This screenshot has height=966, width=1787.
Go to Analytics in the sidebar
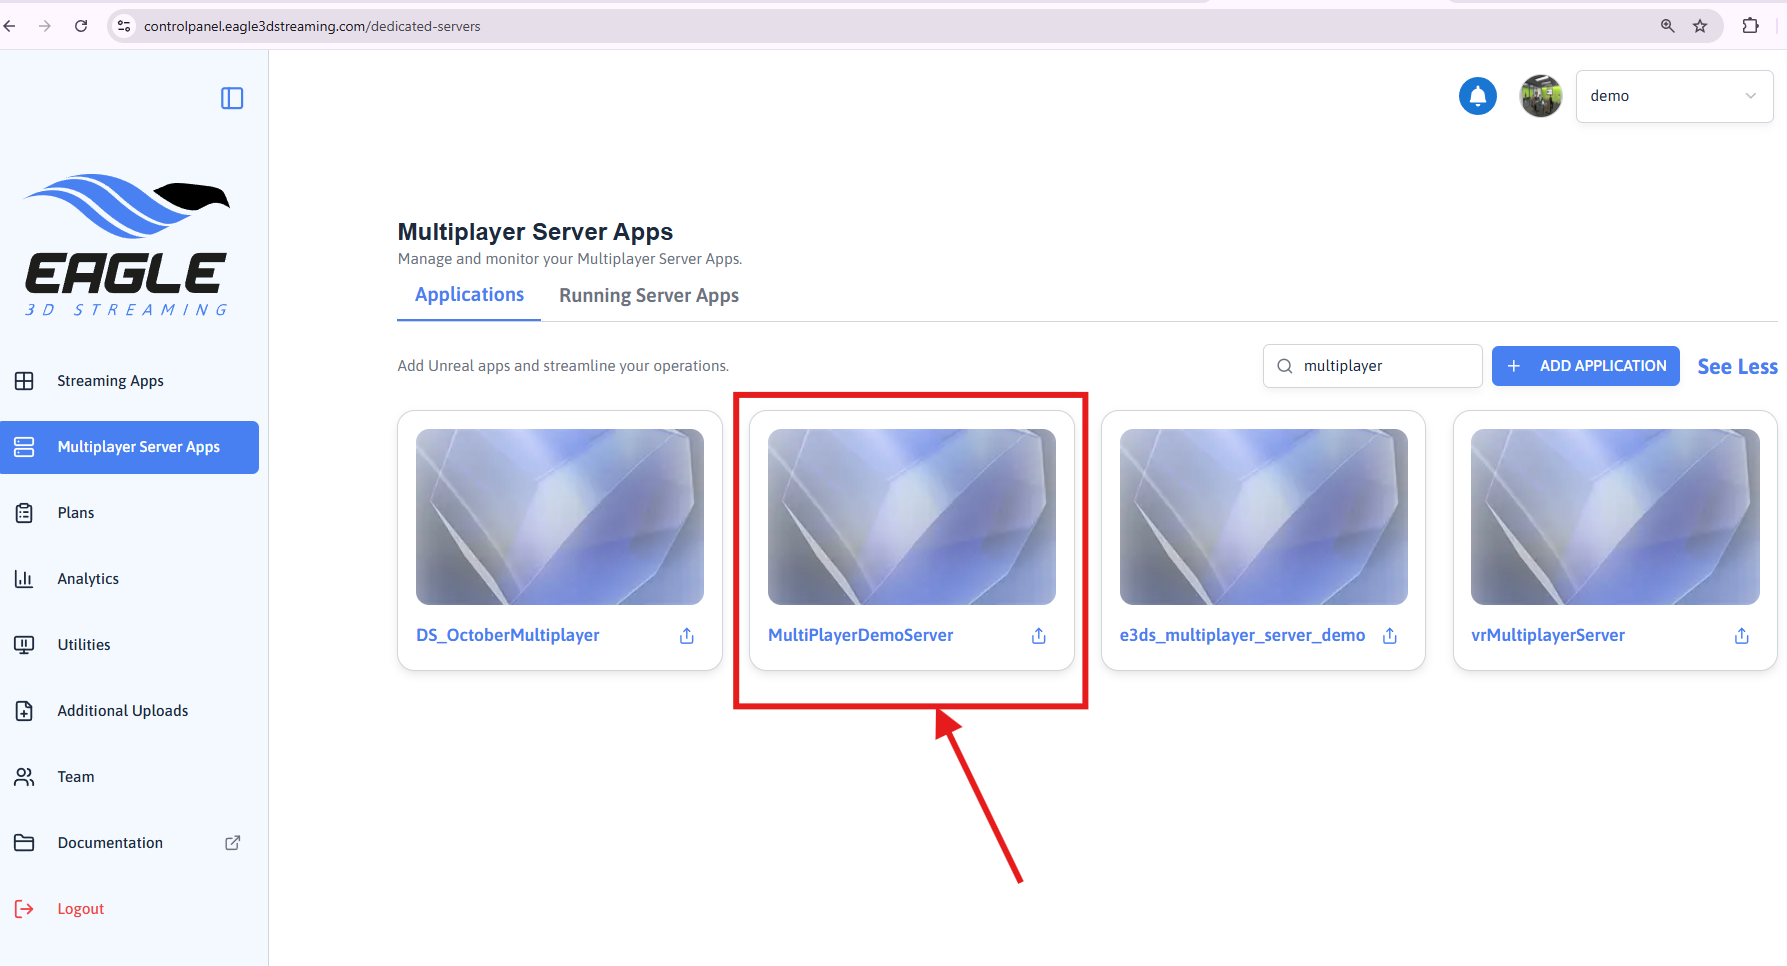88,579
